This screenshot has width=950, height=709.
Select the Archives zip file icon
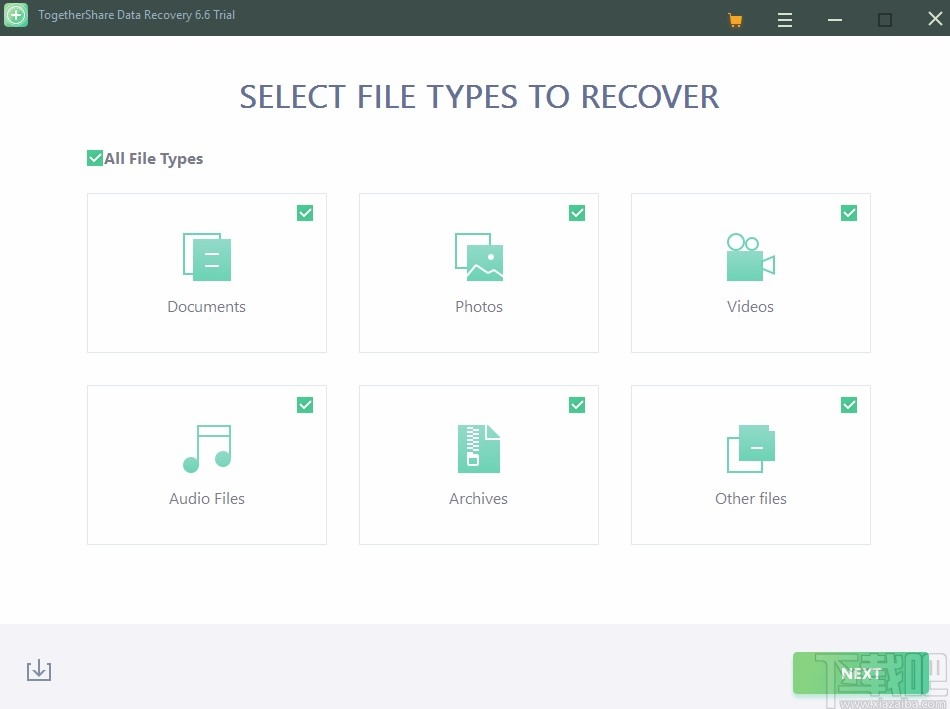(x=478, y=448)
